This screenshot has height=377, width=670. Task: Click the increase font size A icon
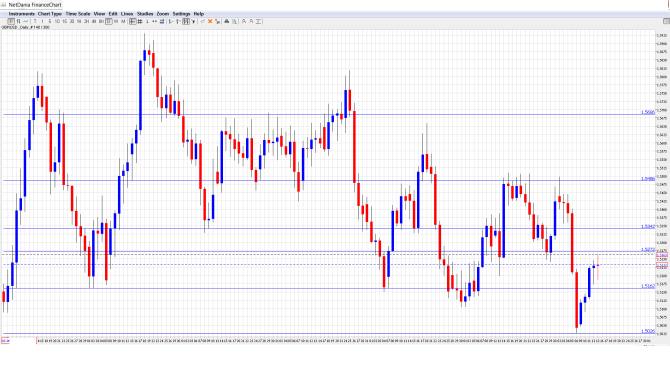(x=244, y=21)
